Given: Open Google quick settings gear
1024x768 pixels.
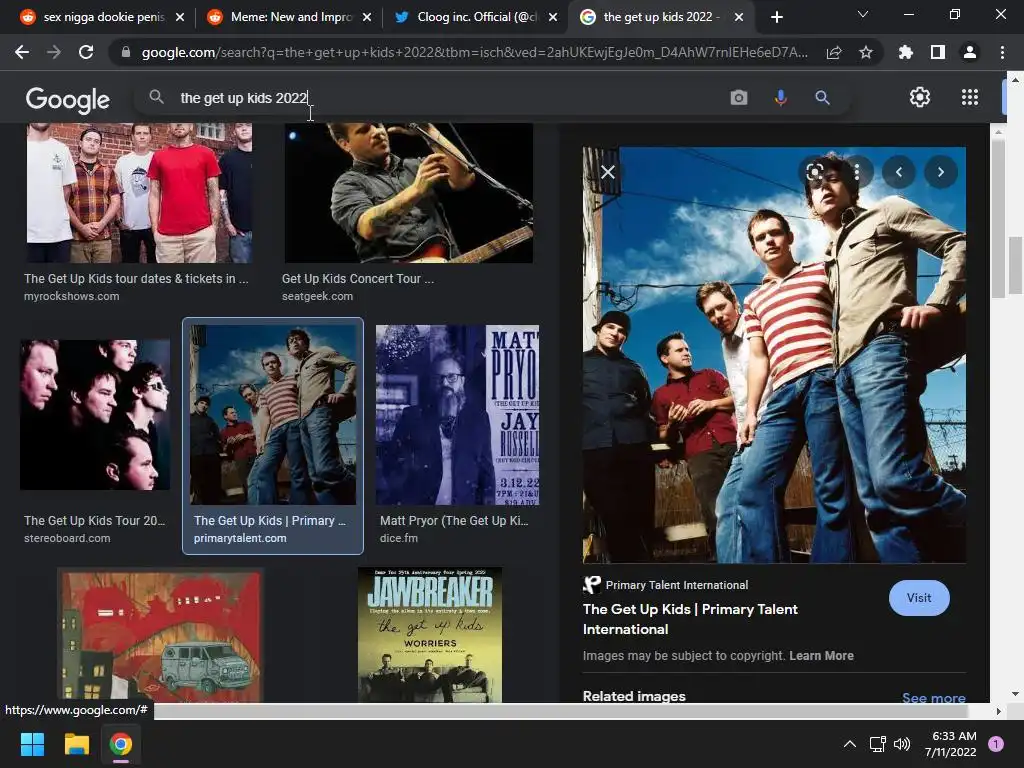Looking at the screenshot, I should 920,97.
